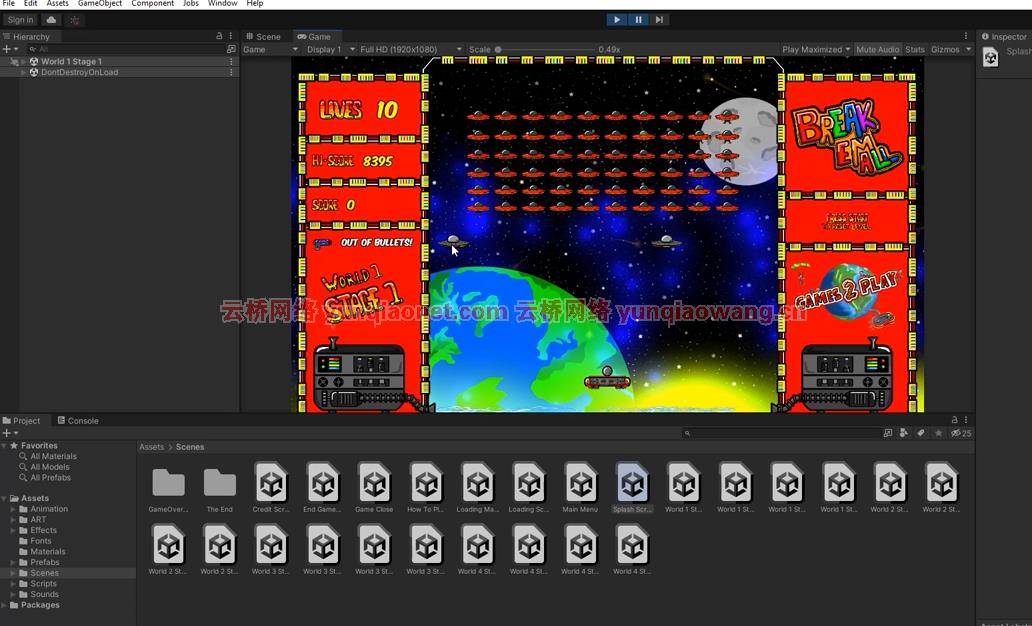Select the Scripts folder

pyautogui.click(x=43, y=584)
